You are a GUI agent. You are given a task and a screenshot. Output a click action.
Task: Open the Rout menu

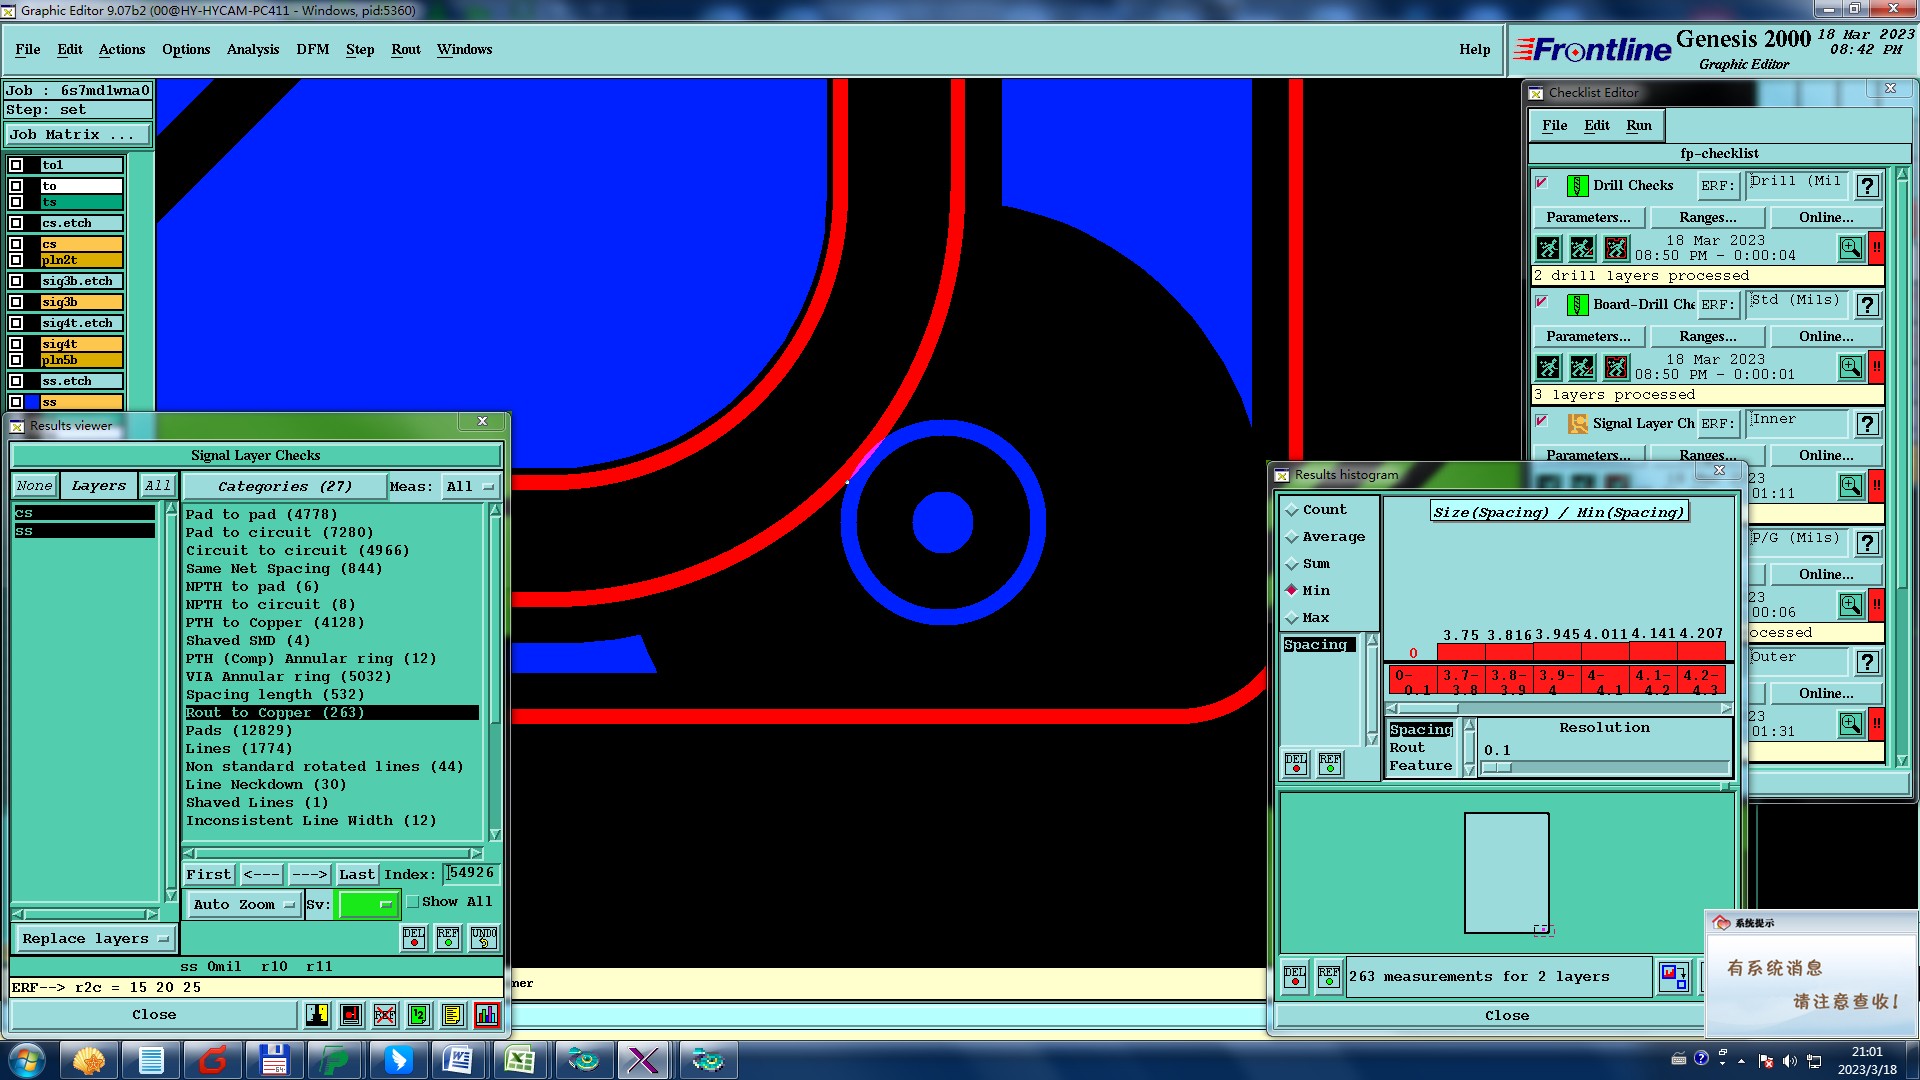(x=406, y=49)
